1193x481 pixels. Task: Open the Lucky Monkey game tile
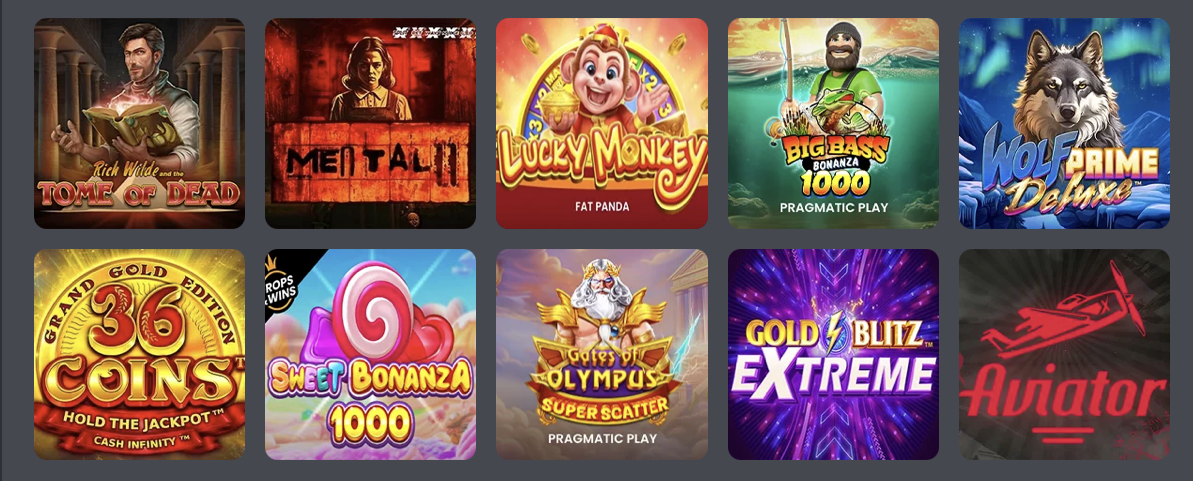(x=602, y=123)
